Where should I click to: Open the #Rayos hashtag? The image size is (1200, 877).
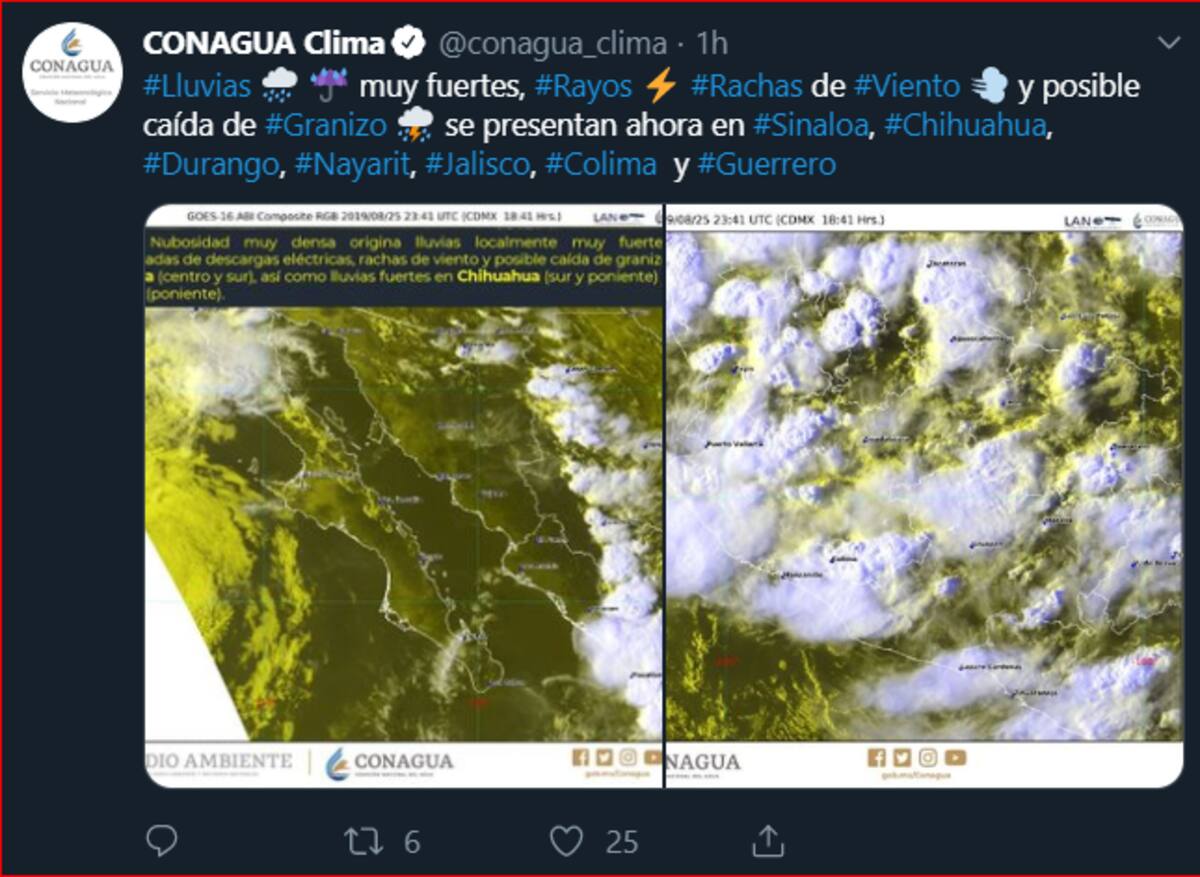coord(583,86)
